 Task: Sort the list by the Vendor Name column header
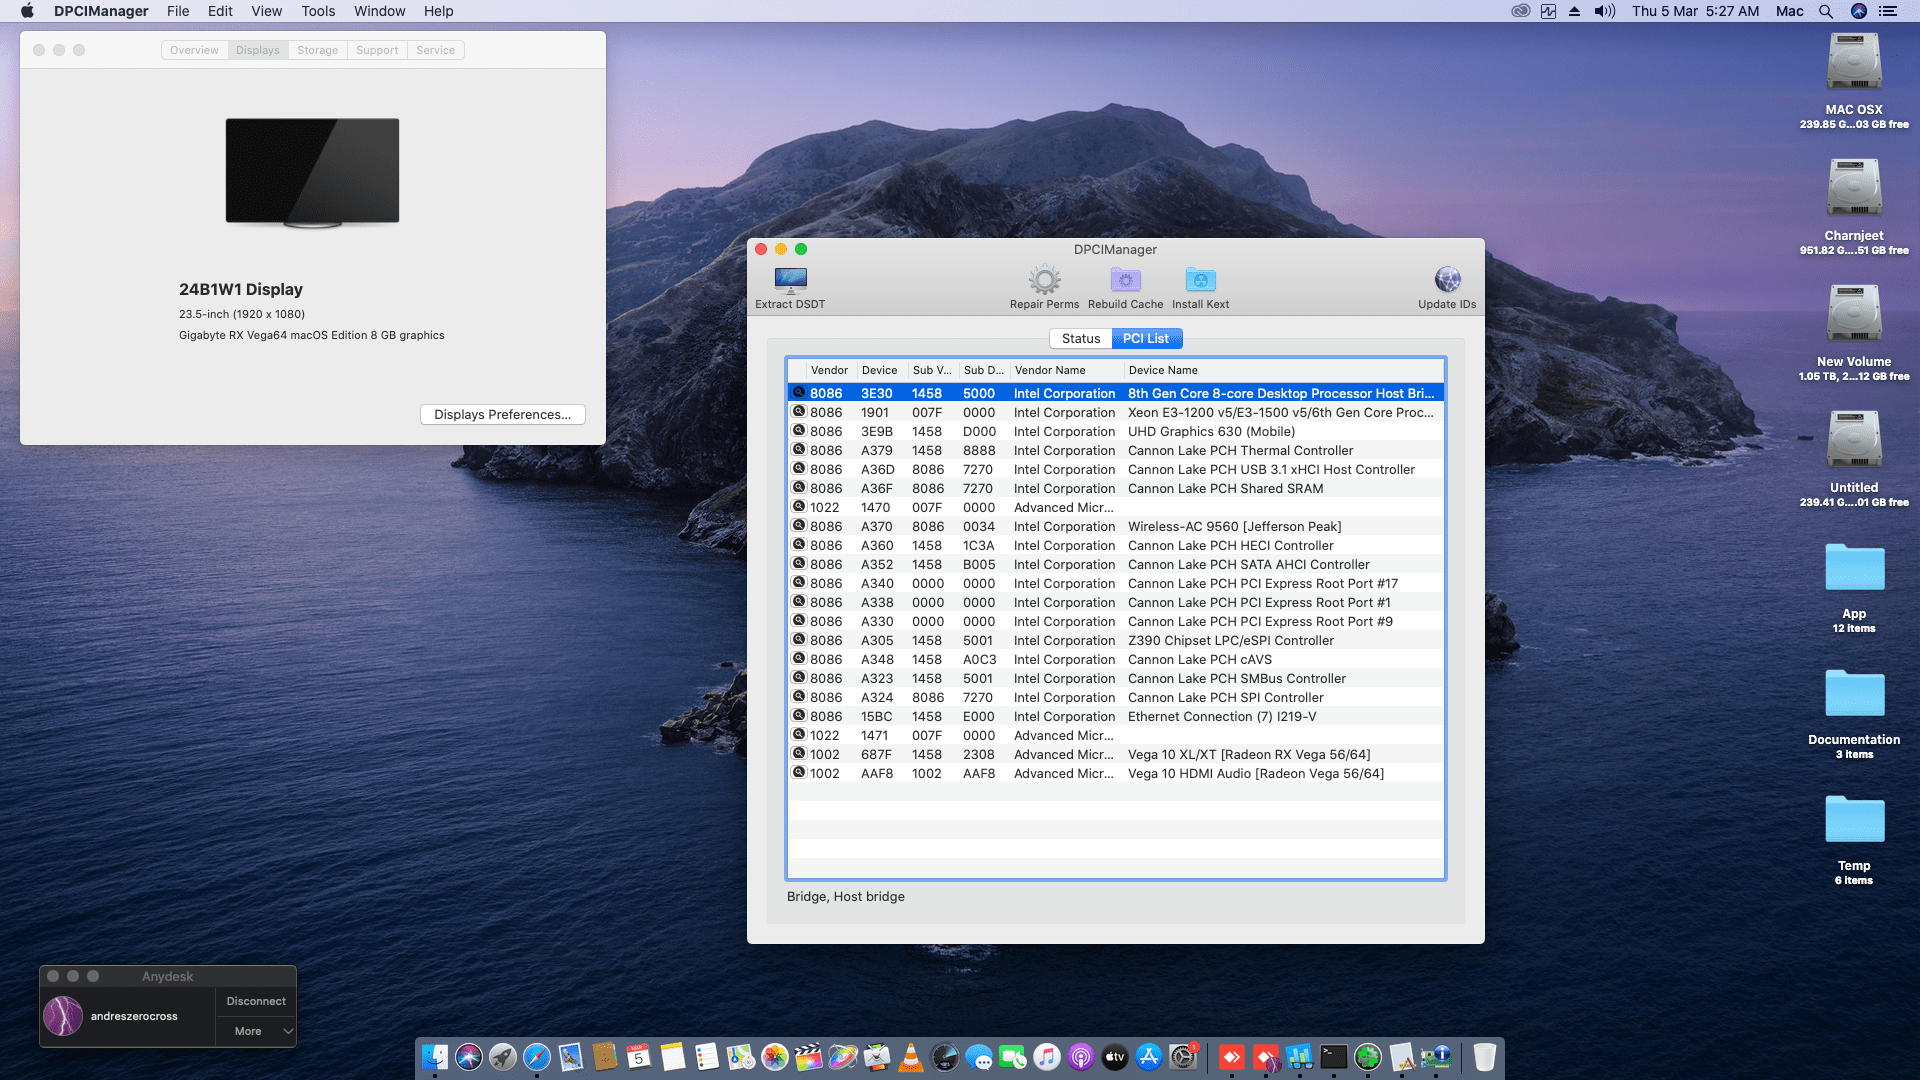(x=1050, y=370)
